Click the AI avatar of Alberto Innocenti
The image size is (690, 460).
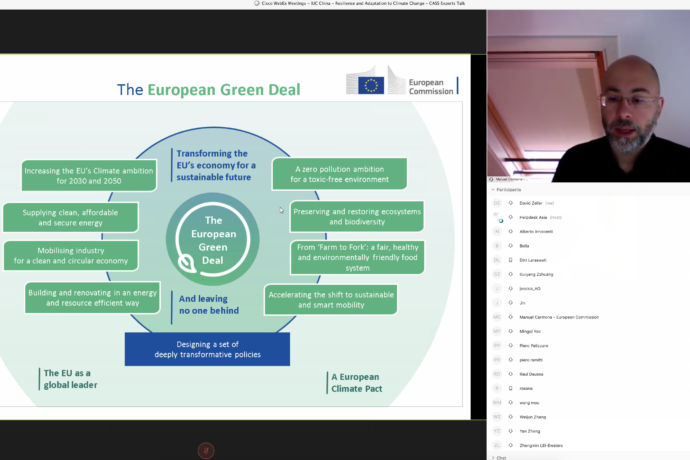coord(497,232)
